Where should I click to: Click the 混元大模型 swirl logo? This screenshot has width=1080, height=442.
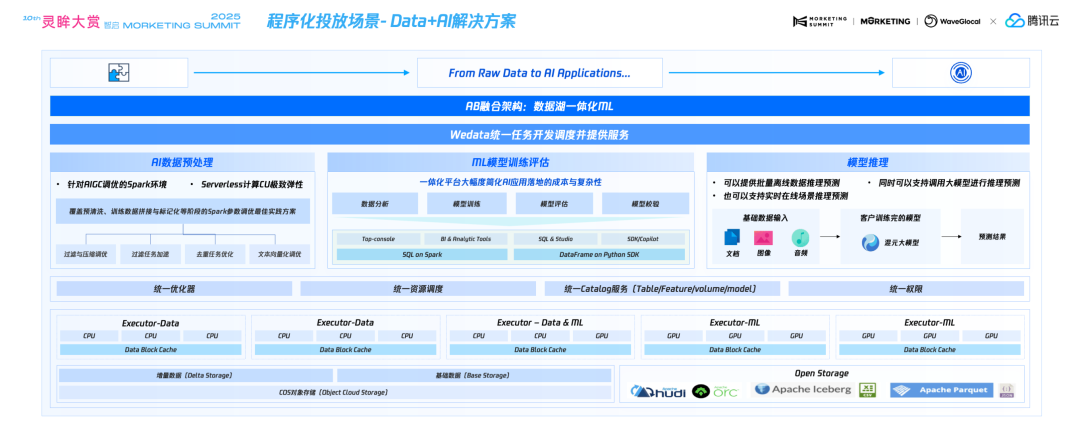(871, 243)
